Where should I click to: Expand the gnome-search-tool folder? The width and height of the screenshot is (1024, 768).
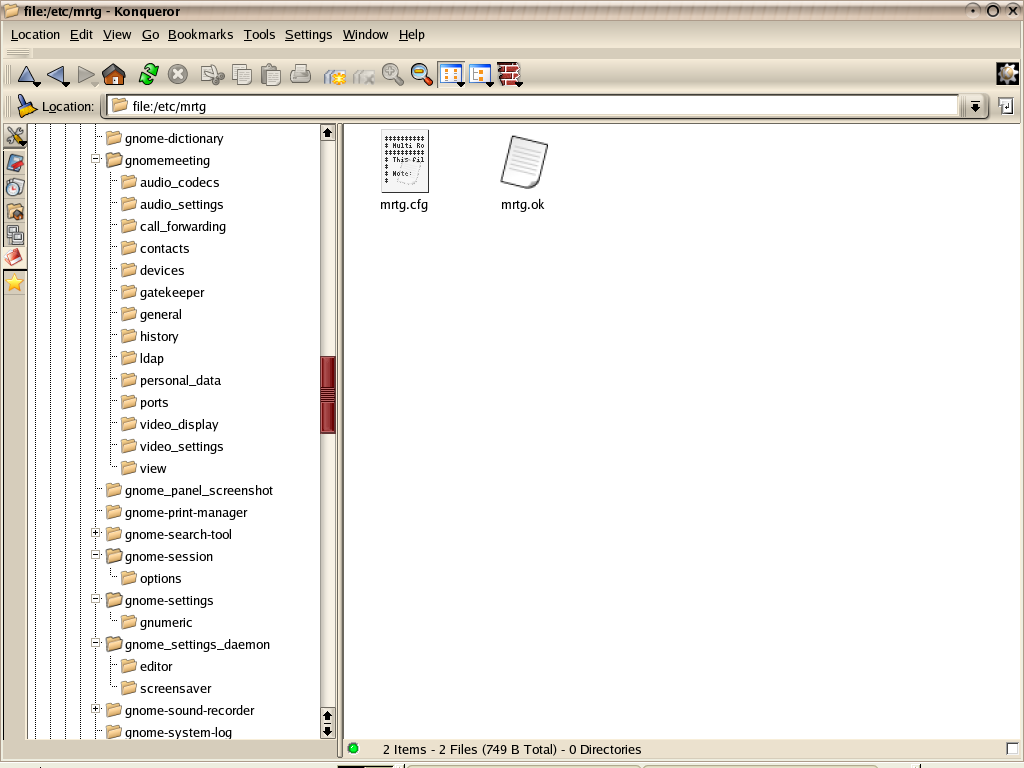coord(96,533)
